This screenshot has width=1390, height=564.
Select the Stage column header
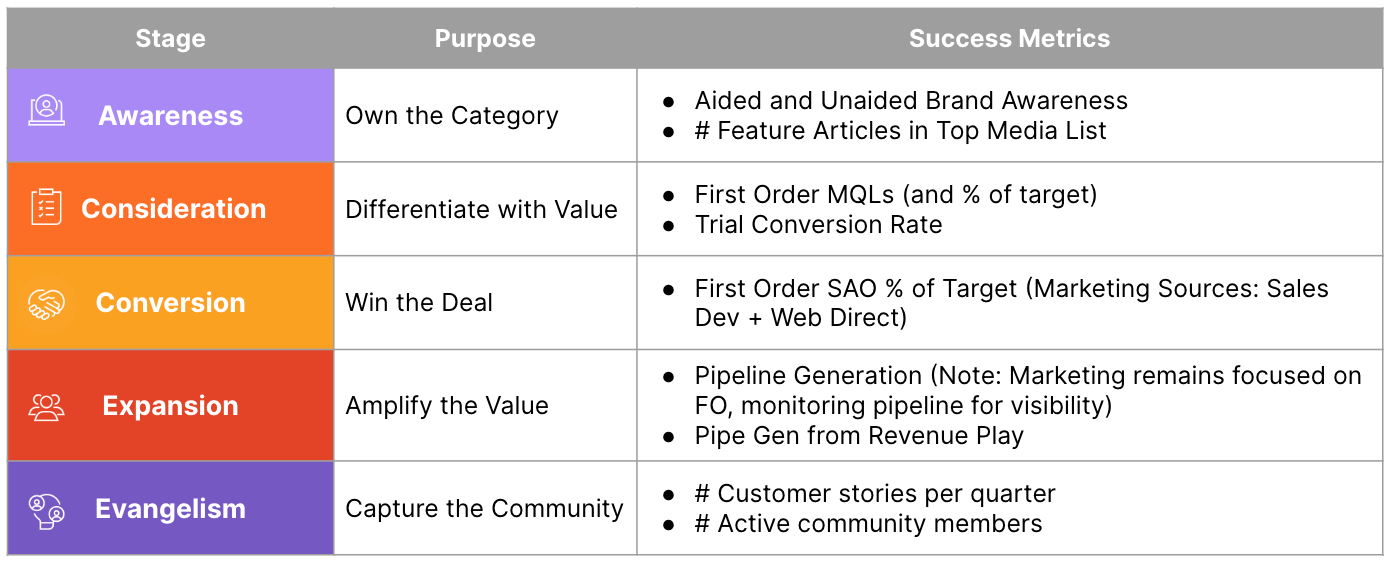pos(170,39)
